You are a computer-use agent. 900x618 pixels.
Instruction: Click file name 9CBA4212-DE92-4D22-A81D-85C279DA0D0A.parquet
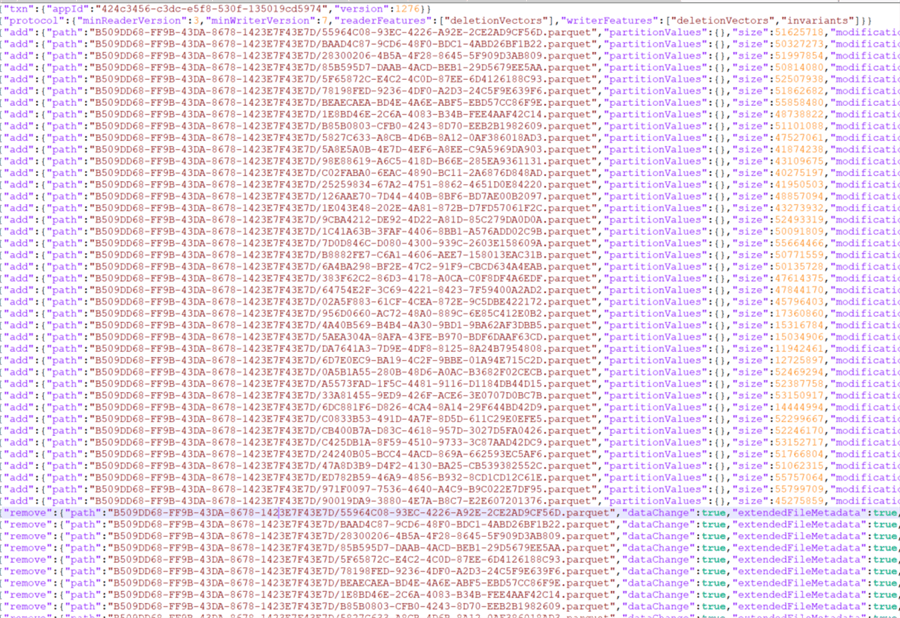pyautogui.click(x=456, y=220)
